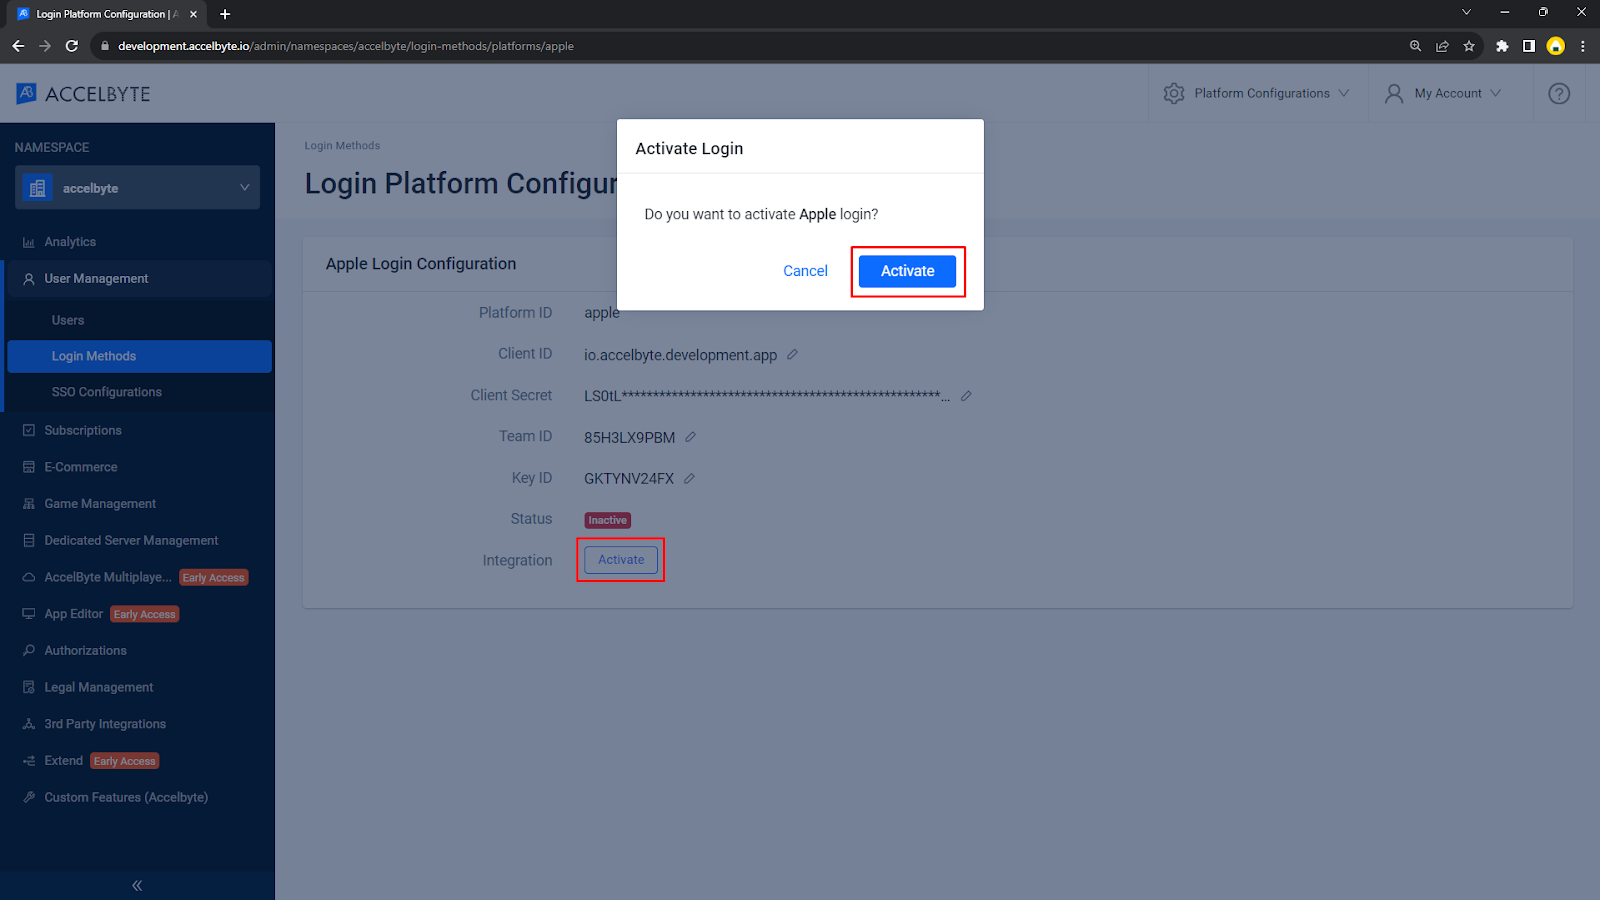1600x900 pixels.
Task: Click the namespace building icon
Action: (38, 188)
